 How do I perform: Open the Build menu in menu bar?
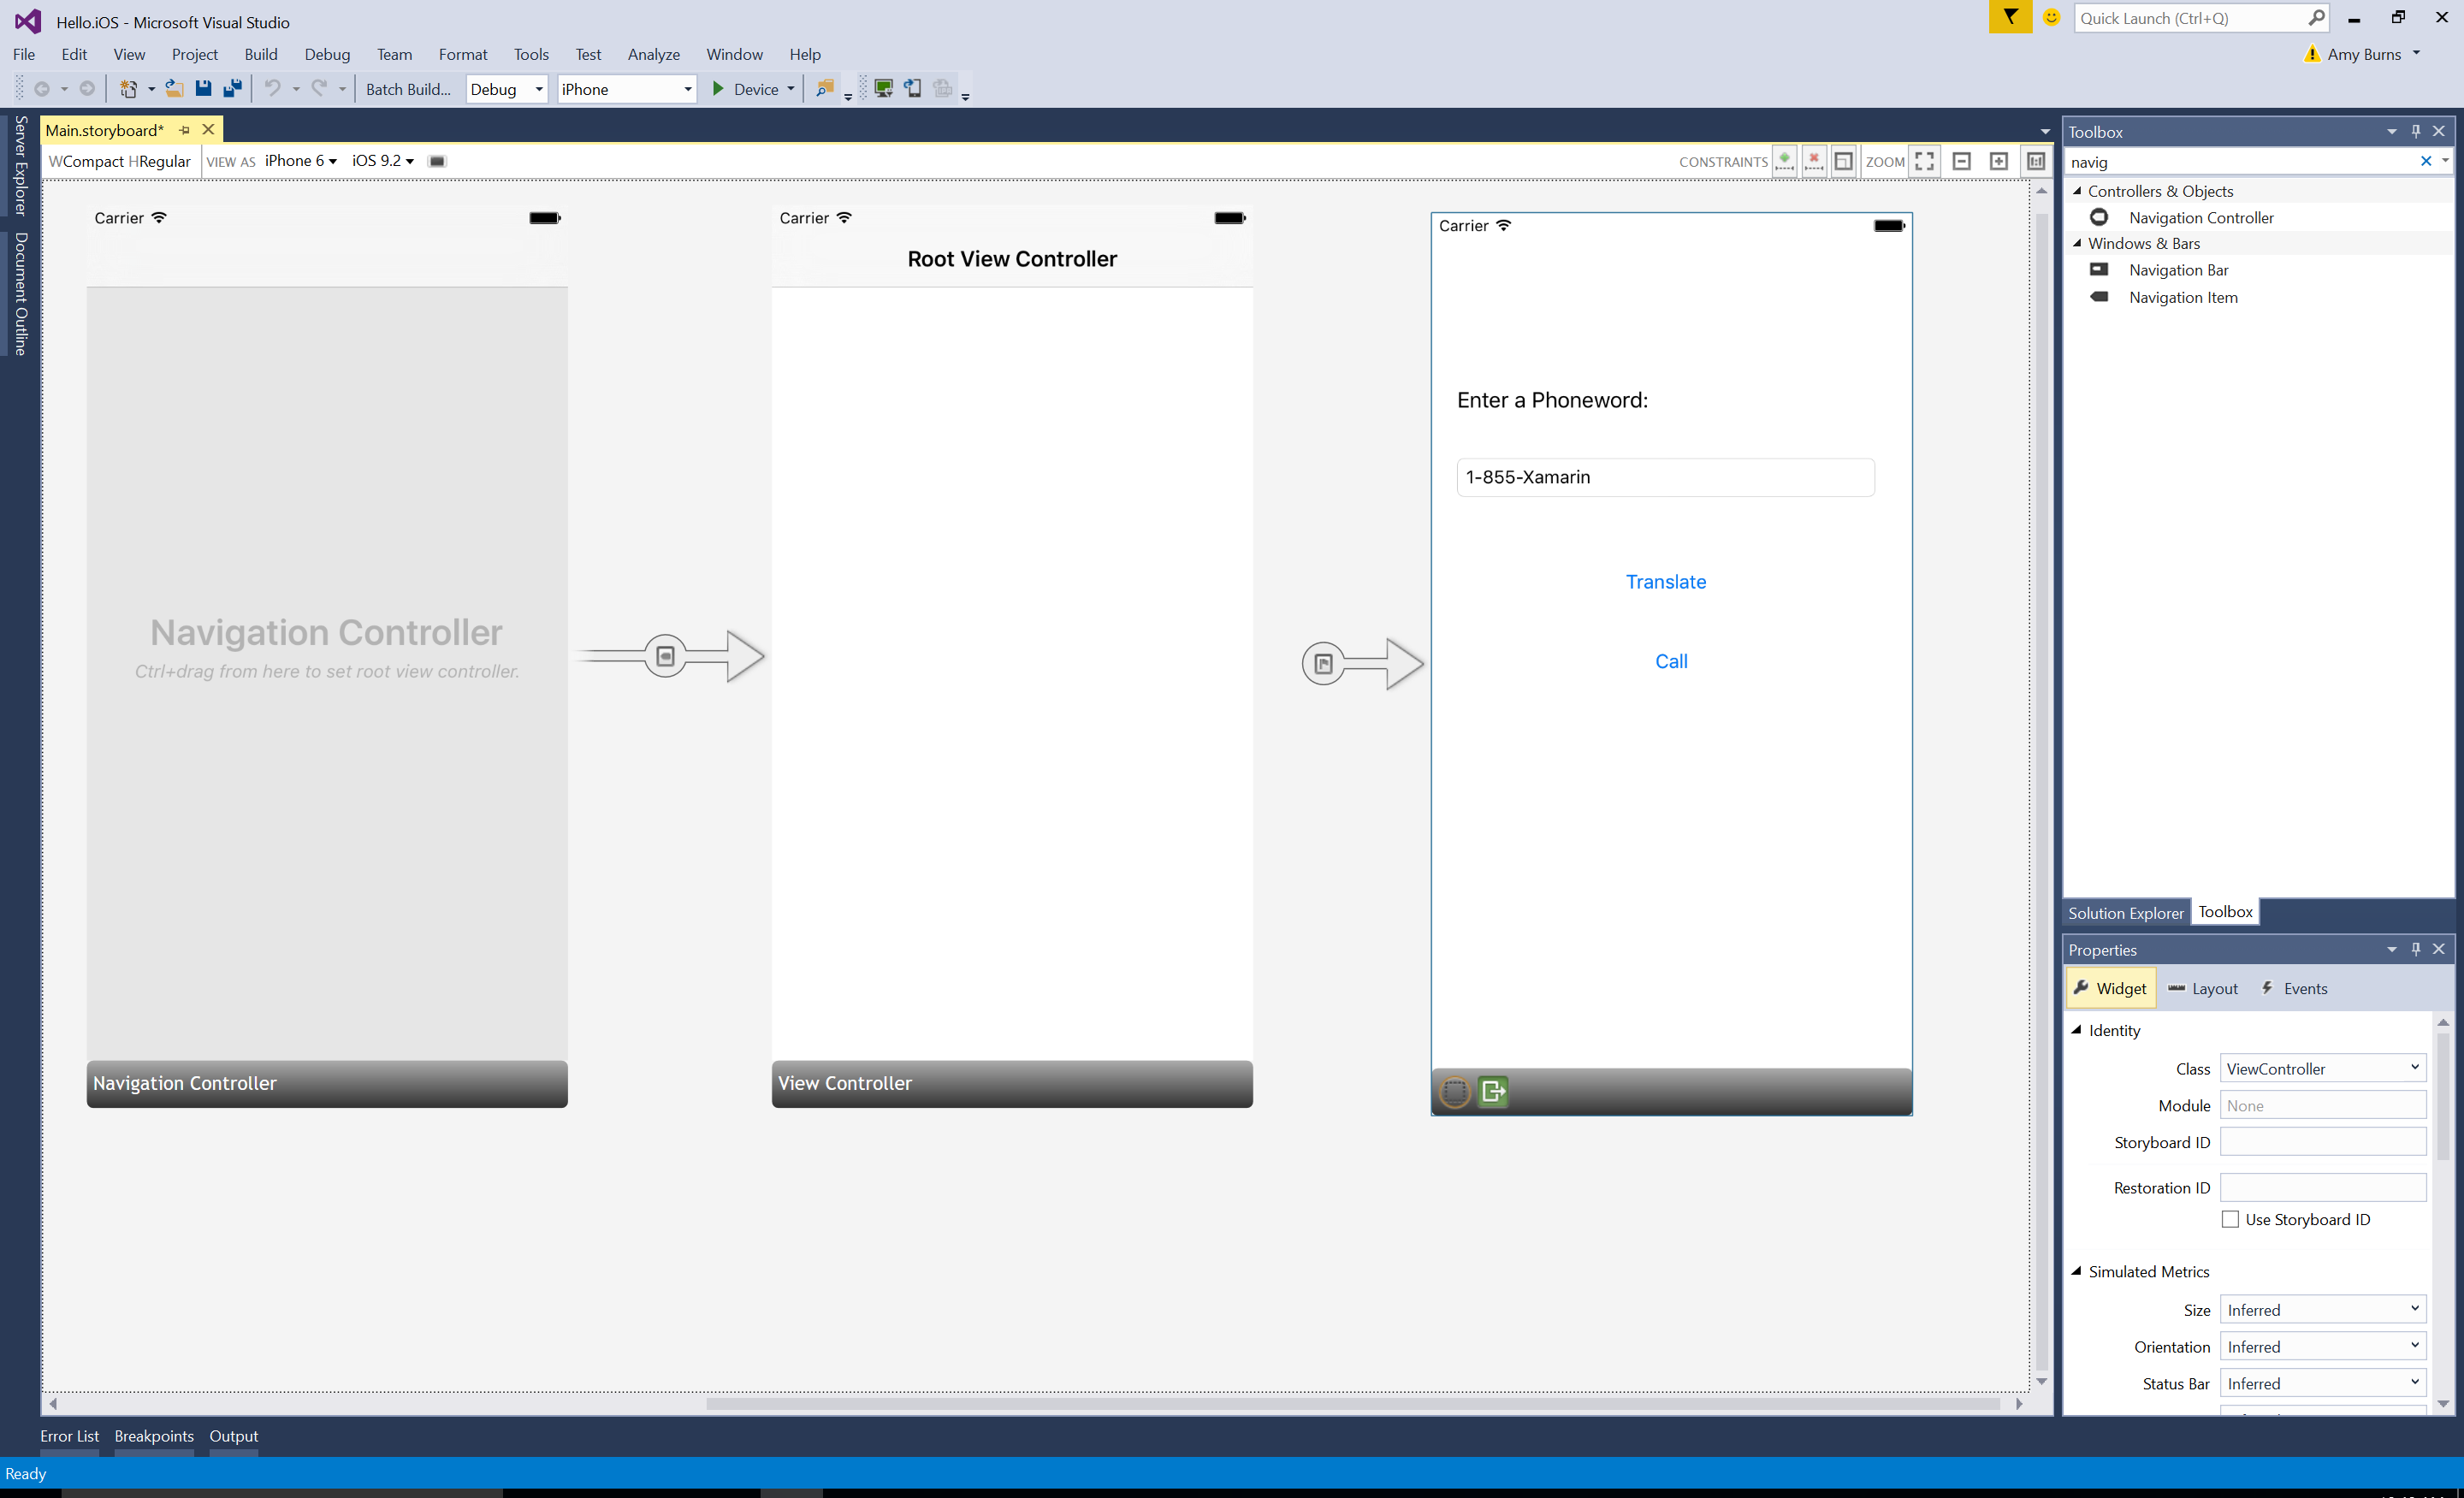point(258,53)
